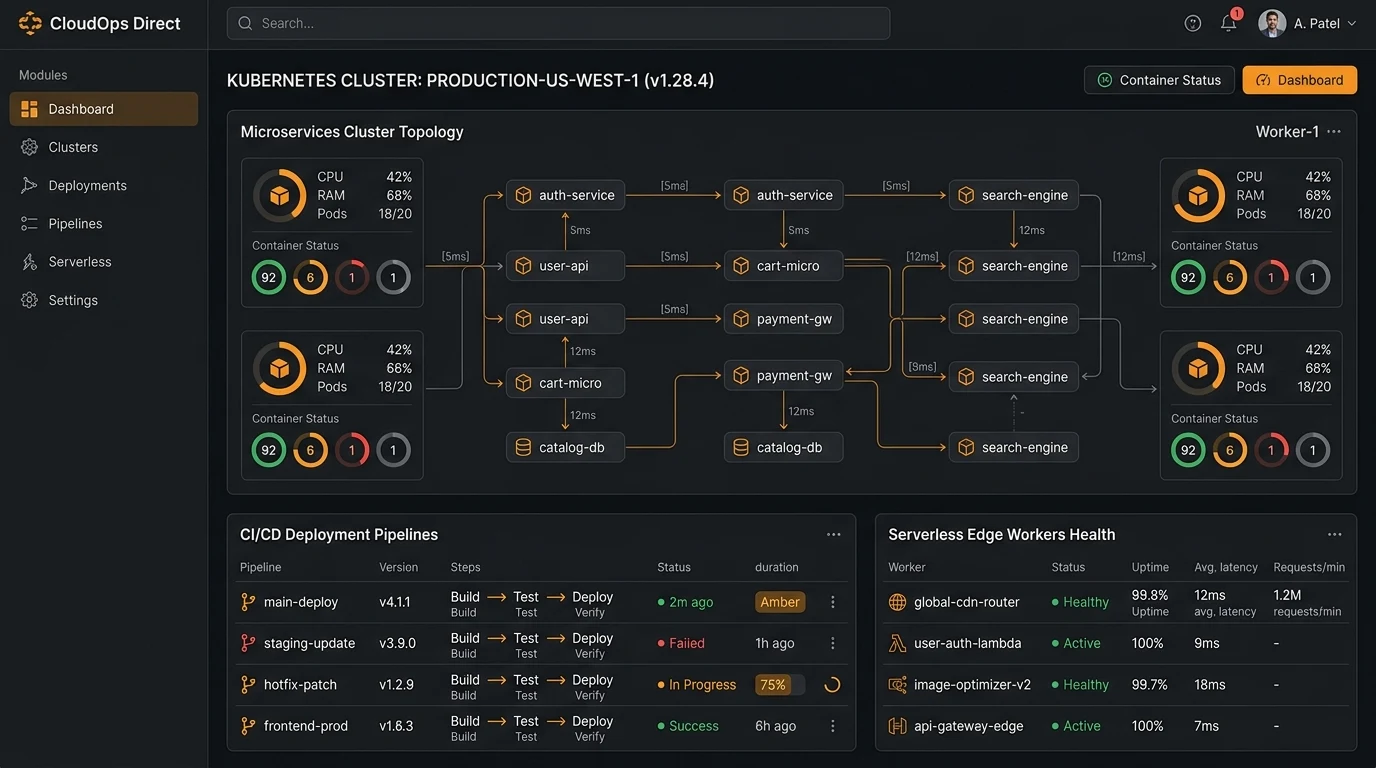Click the Status column header in pipelines table
1376x768 pixels.
click(x=674, y=567)
